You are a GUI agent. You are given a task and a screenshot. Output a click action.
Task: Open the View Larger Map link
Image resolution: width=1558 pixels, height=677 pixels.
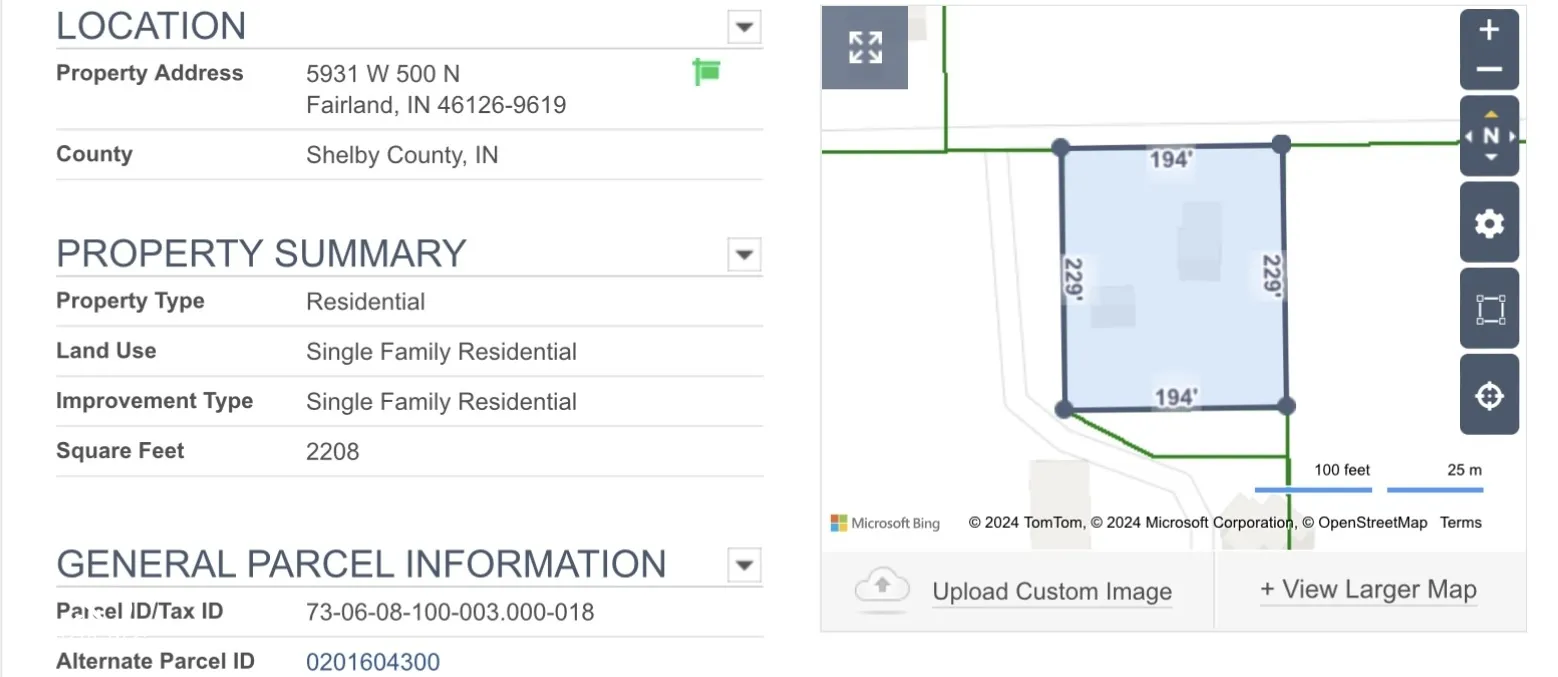(x=1368, y=590)
